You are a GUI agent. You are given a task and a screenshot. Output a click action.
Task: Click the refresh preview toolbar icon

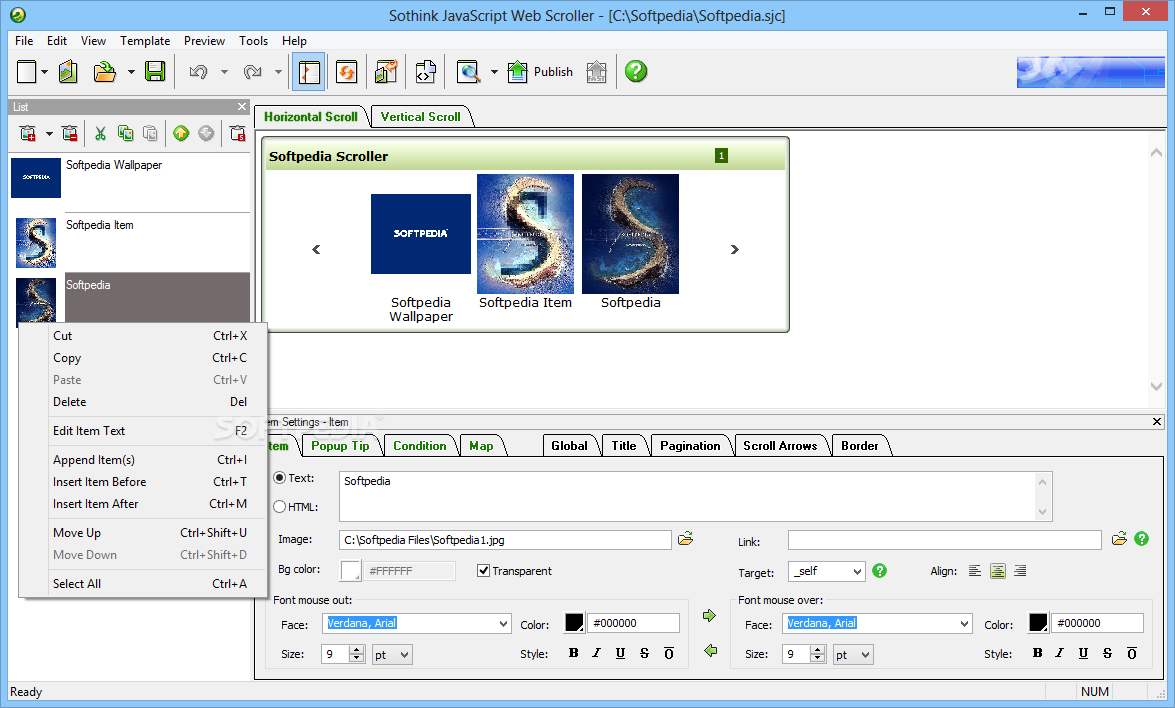coord(346,72)
